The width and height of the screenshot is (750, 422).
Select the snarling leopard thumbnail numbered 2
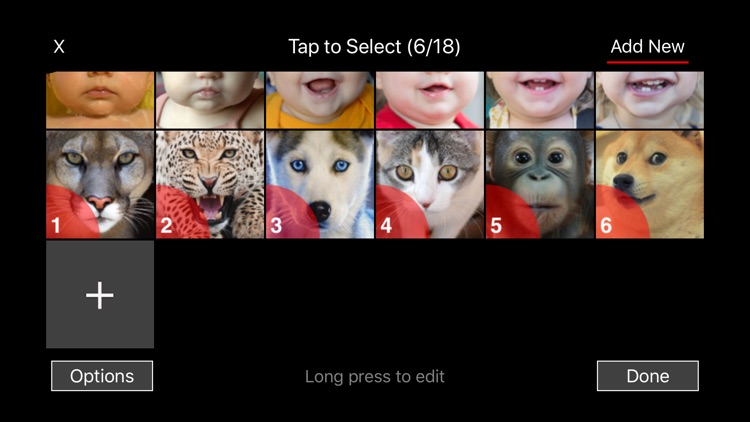(210, 185)
